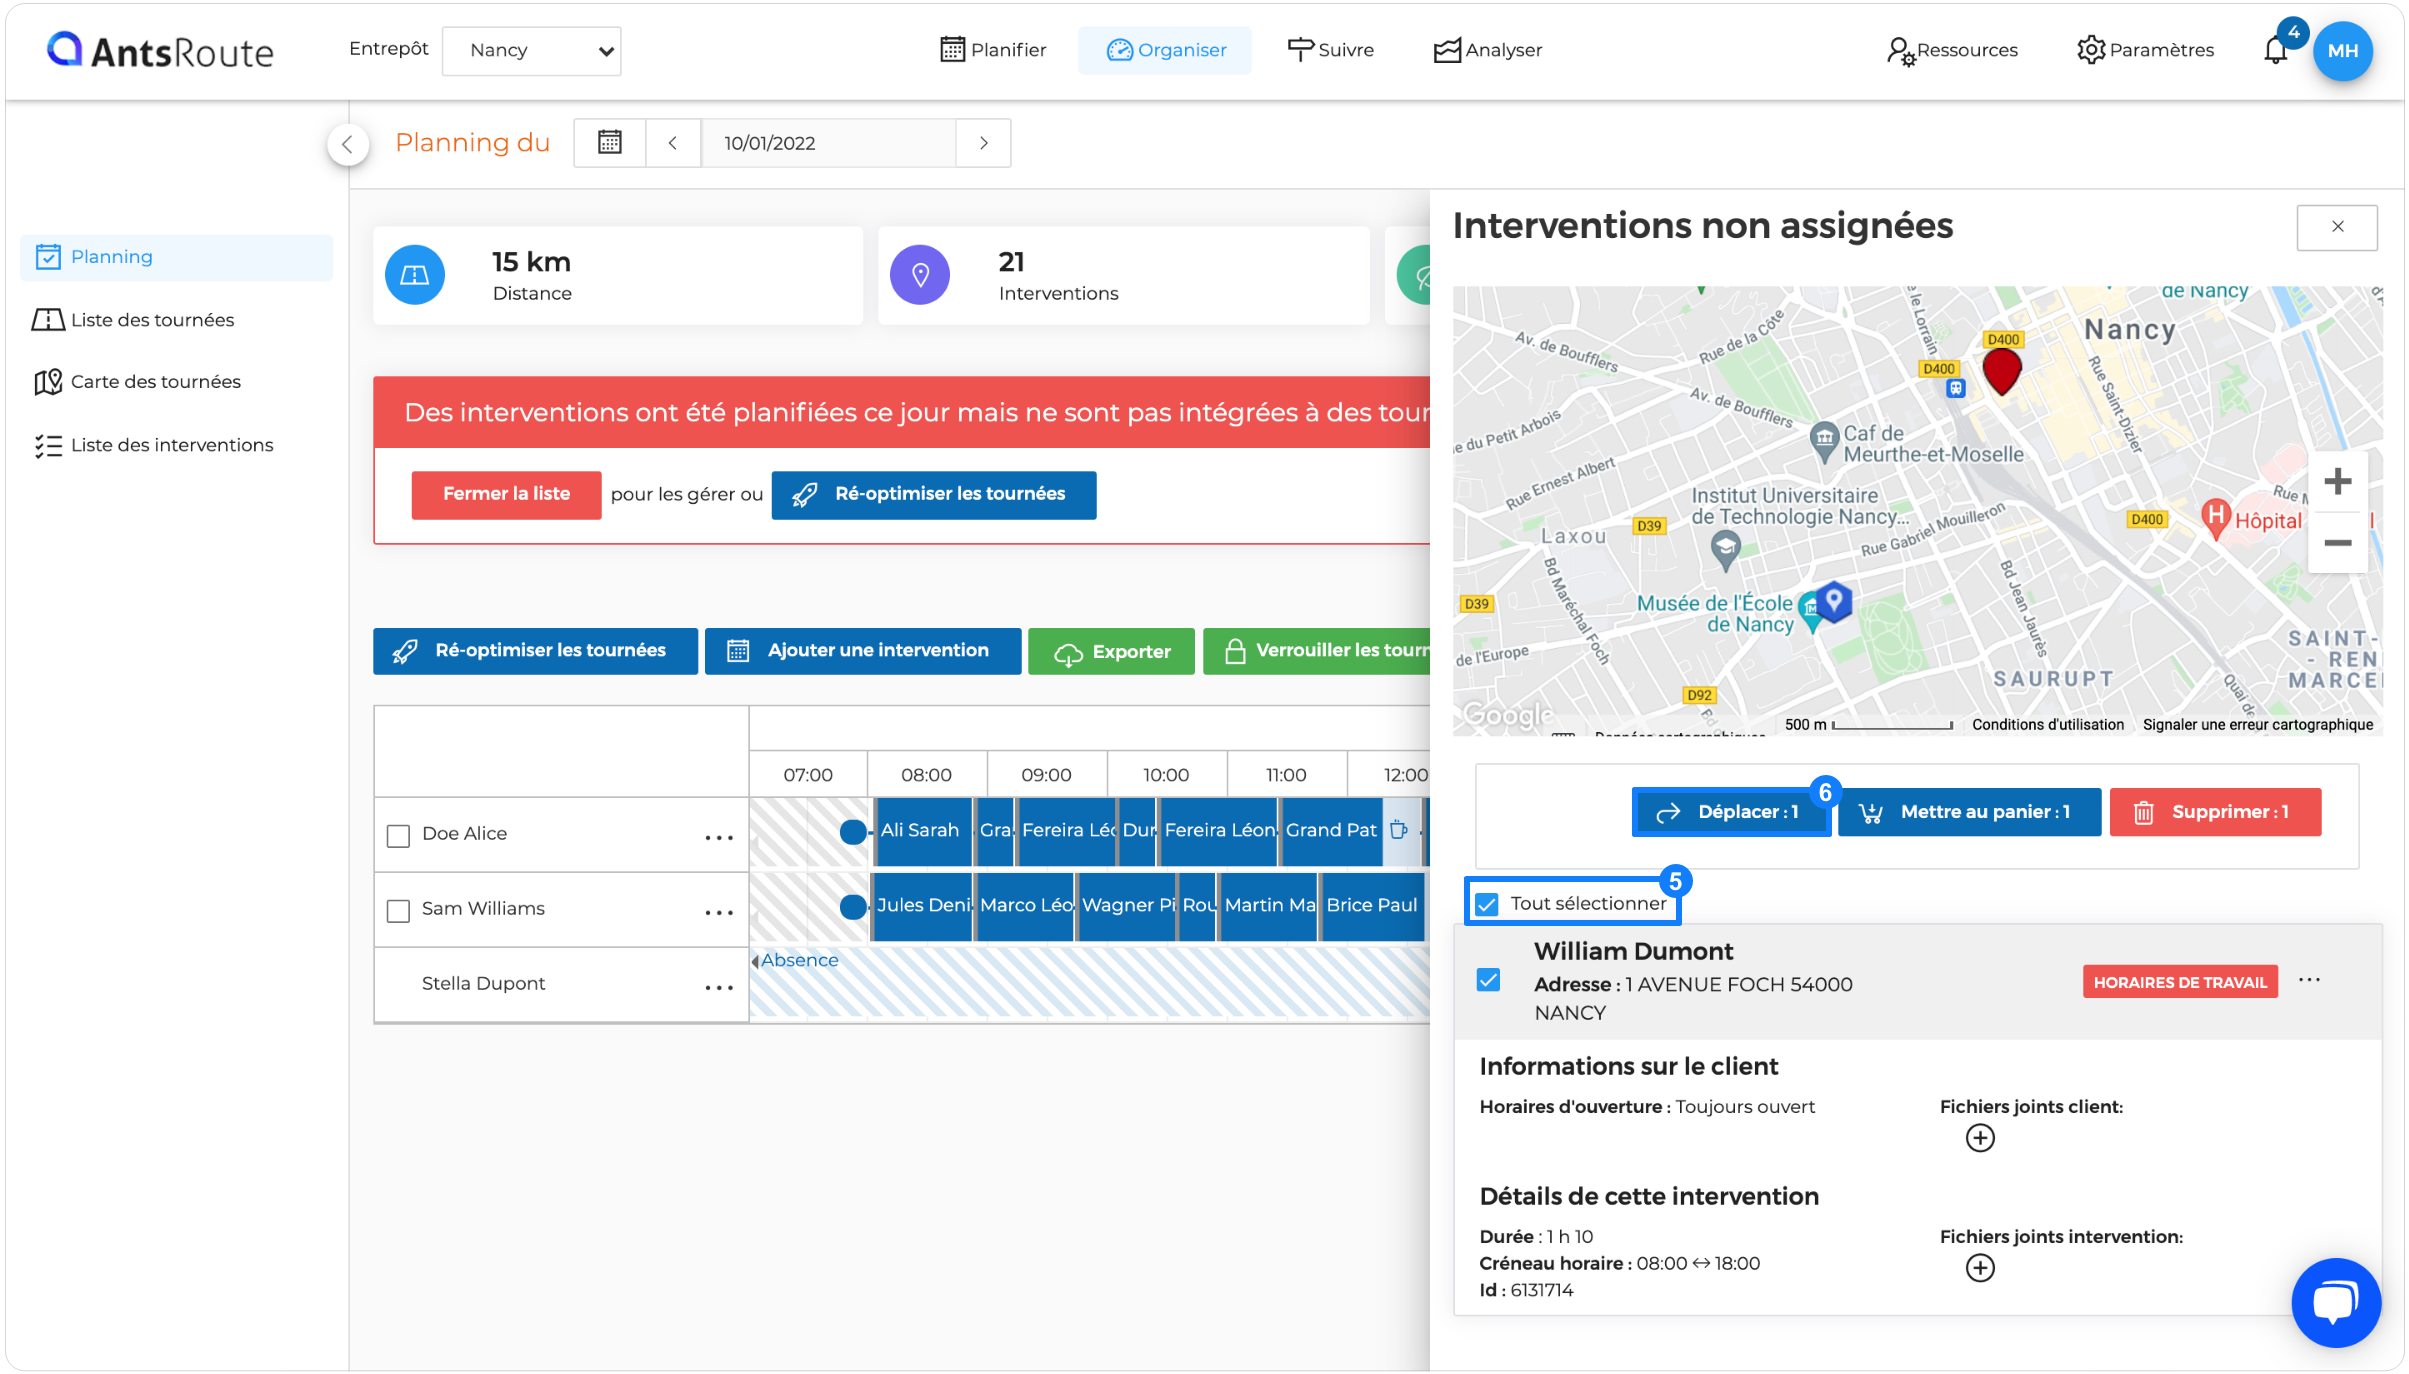Click Mettre au panier : 1
Screen dimensions: 2409x1374
(x=1969, y=812)
